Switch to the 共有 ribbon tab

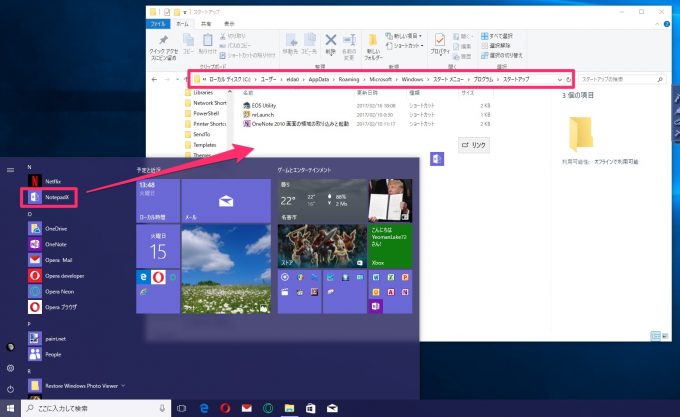click(206, 24)
